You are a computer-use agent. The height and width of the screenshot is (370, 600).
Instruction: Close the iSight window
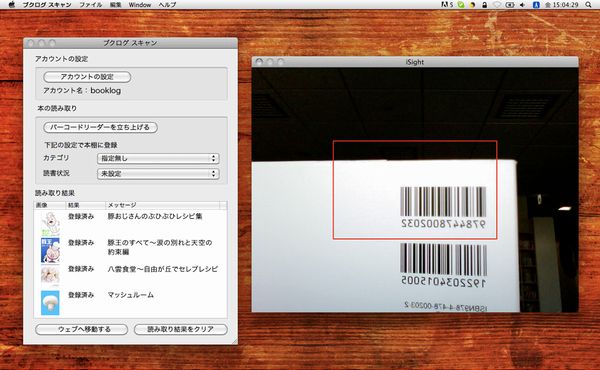pyautogui.click(x=259, y=62)
